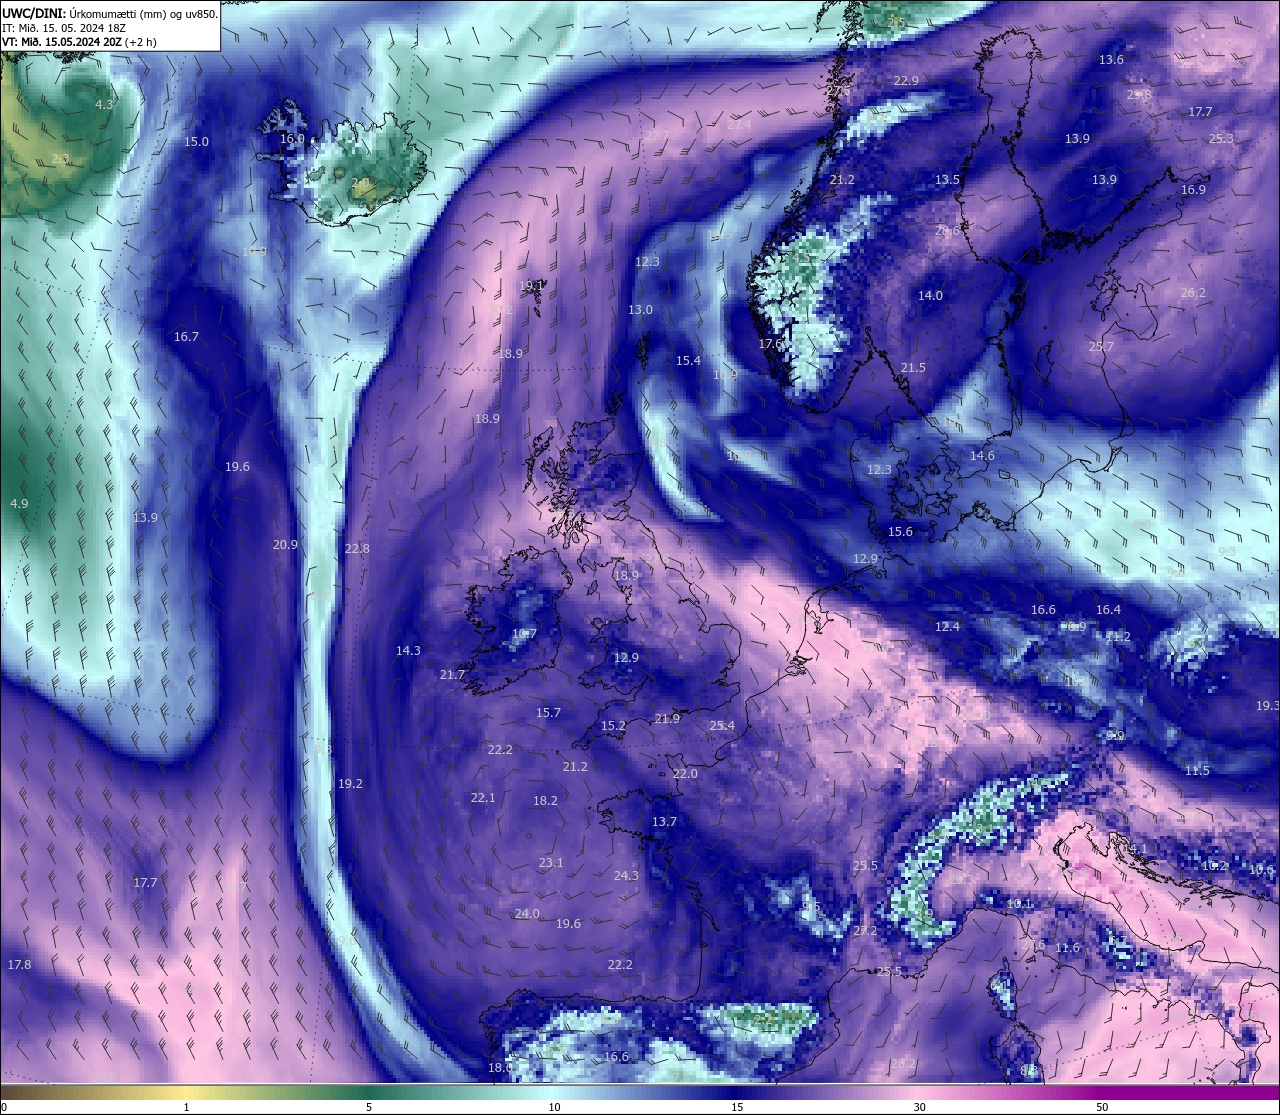The width and height of the screenshot is (1280, 1115).
Task: Click the 25.7 value label
Action: click(1101, 346)
